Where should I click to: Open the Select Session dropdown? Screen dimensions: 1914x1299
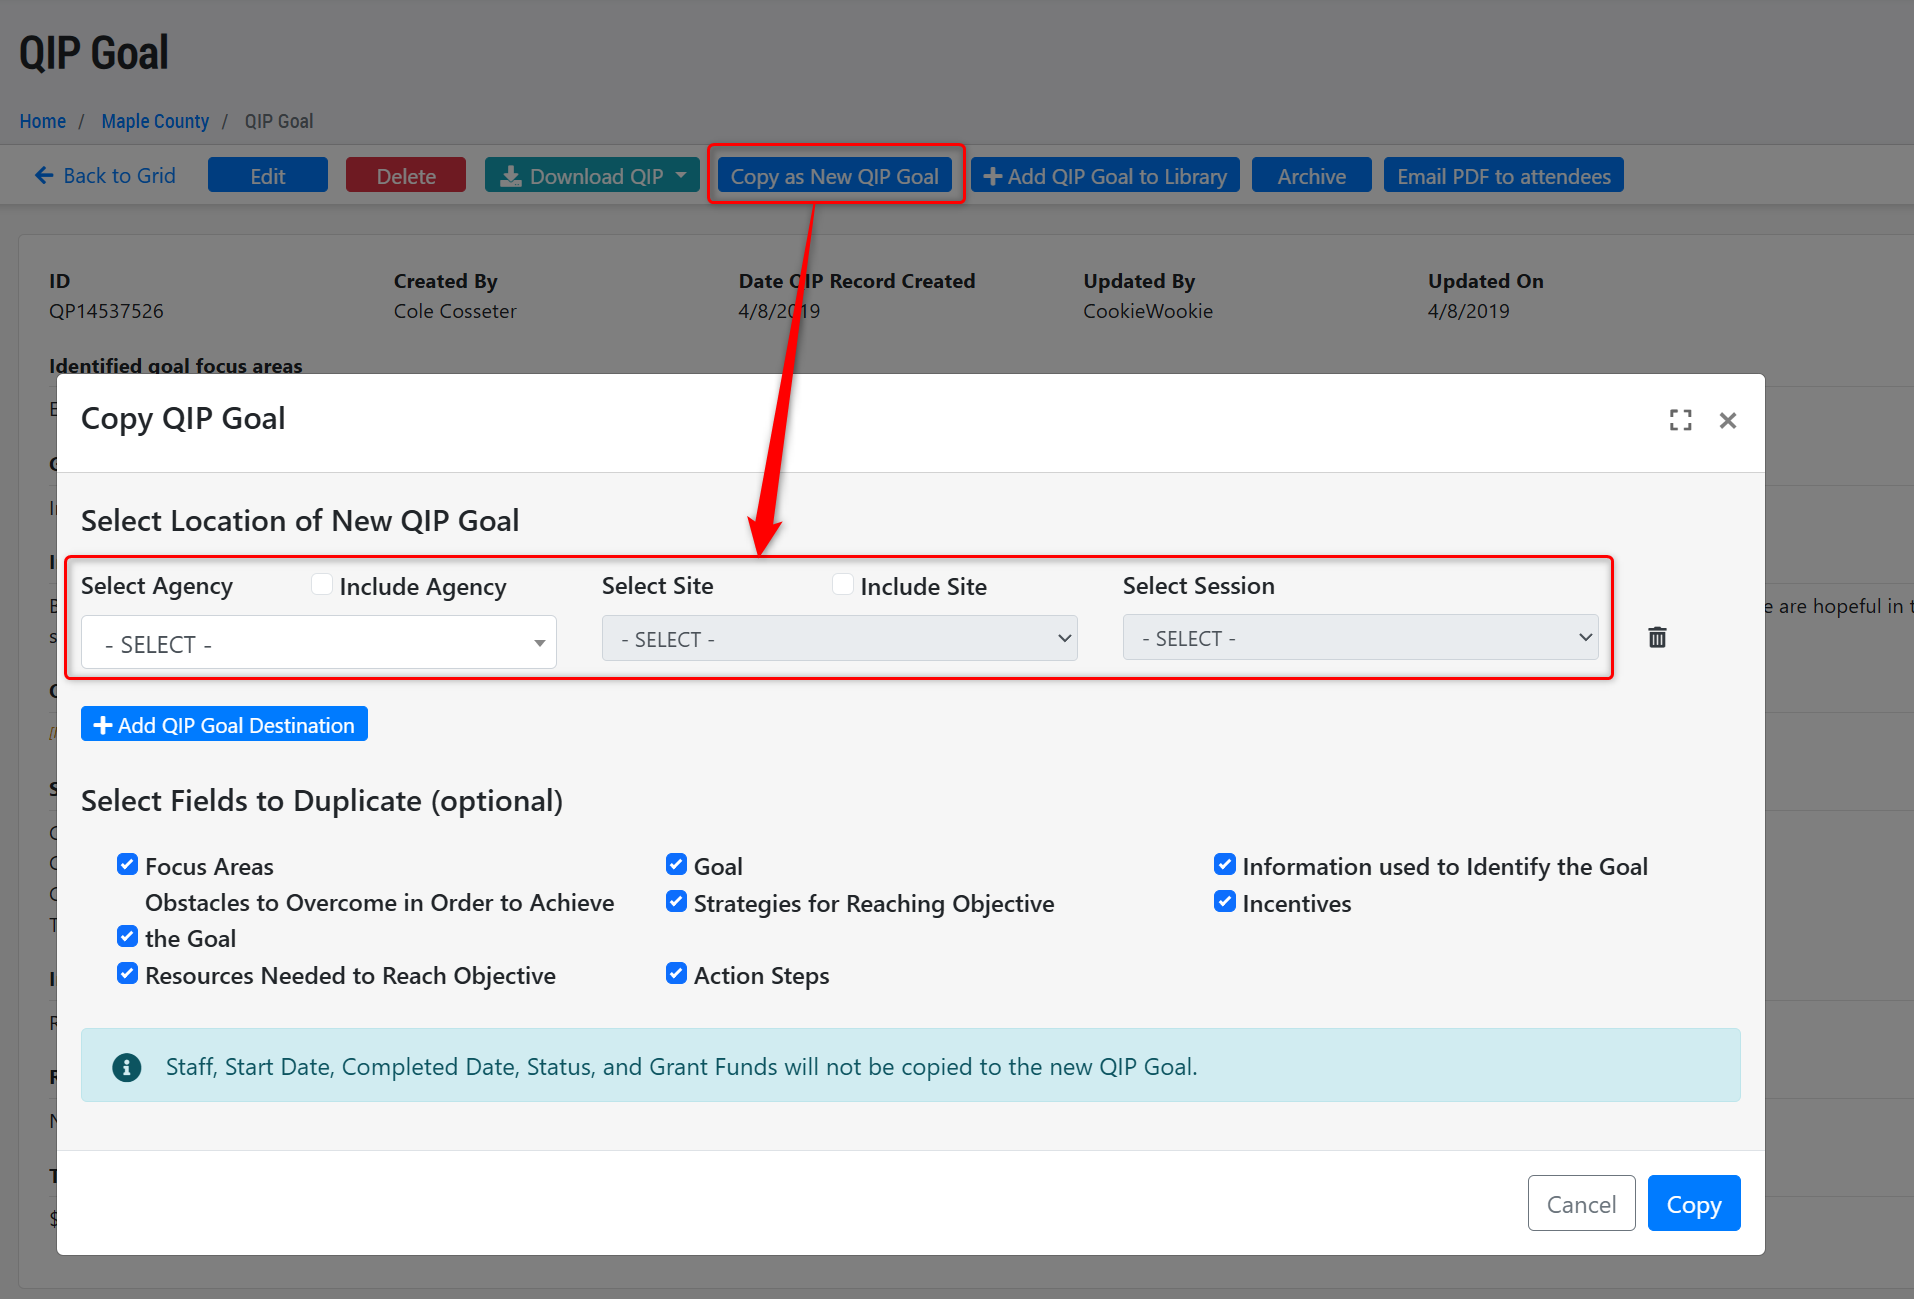pyautogui.click(x=1361, y=637)
